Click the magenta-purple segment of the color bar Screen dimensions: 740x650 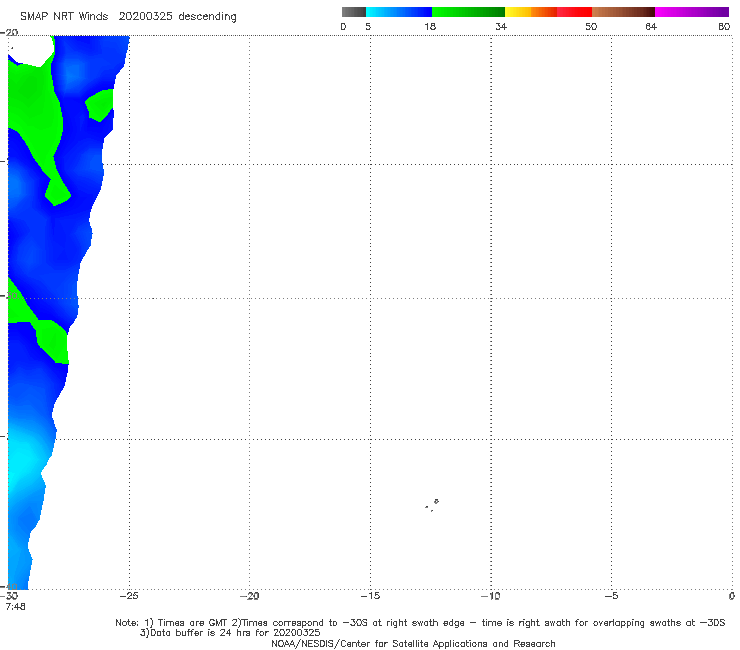(692, 12)
